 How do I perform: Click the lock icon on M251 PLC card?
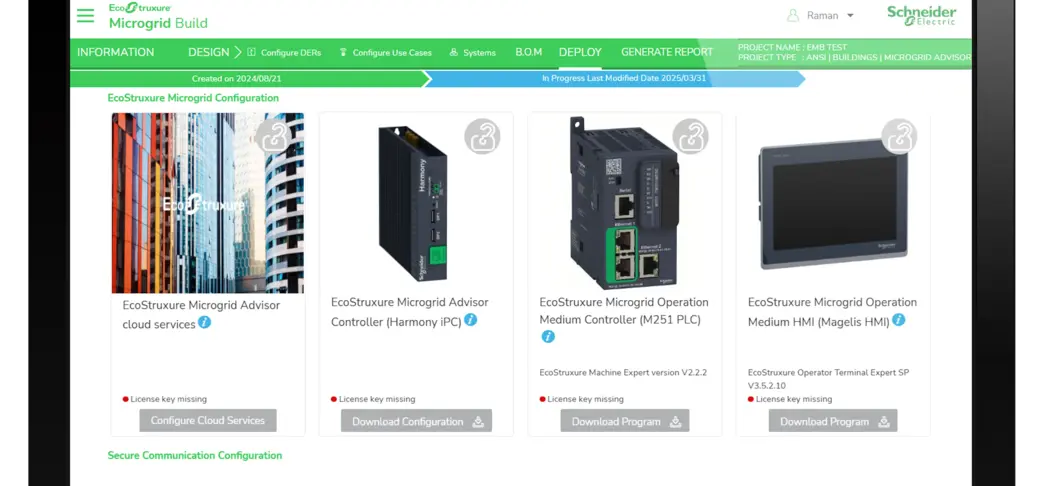[690, 136]
